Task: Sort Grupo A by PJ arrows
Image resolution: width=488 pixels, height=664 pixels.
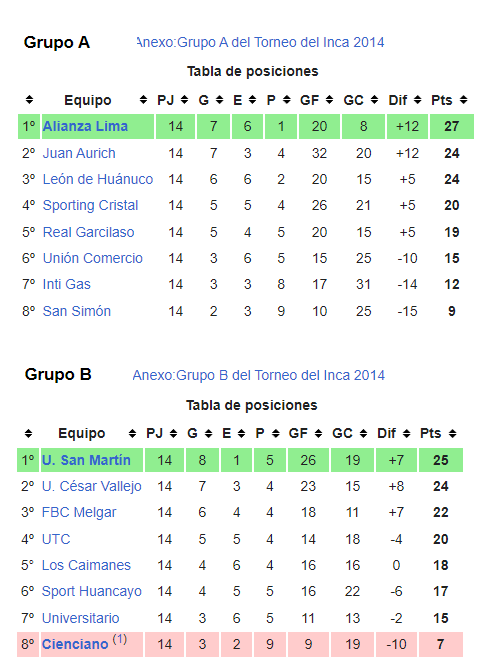Action: (x=184, y=100)
